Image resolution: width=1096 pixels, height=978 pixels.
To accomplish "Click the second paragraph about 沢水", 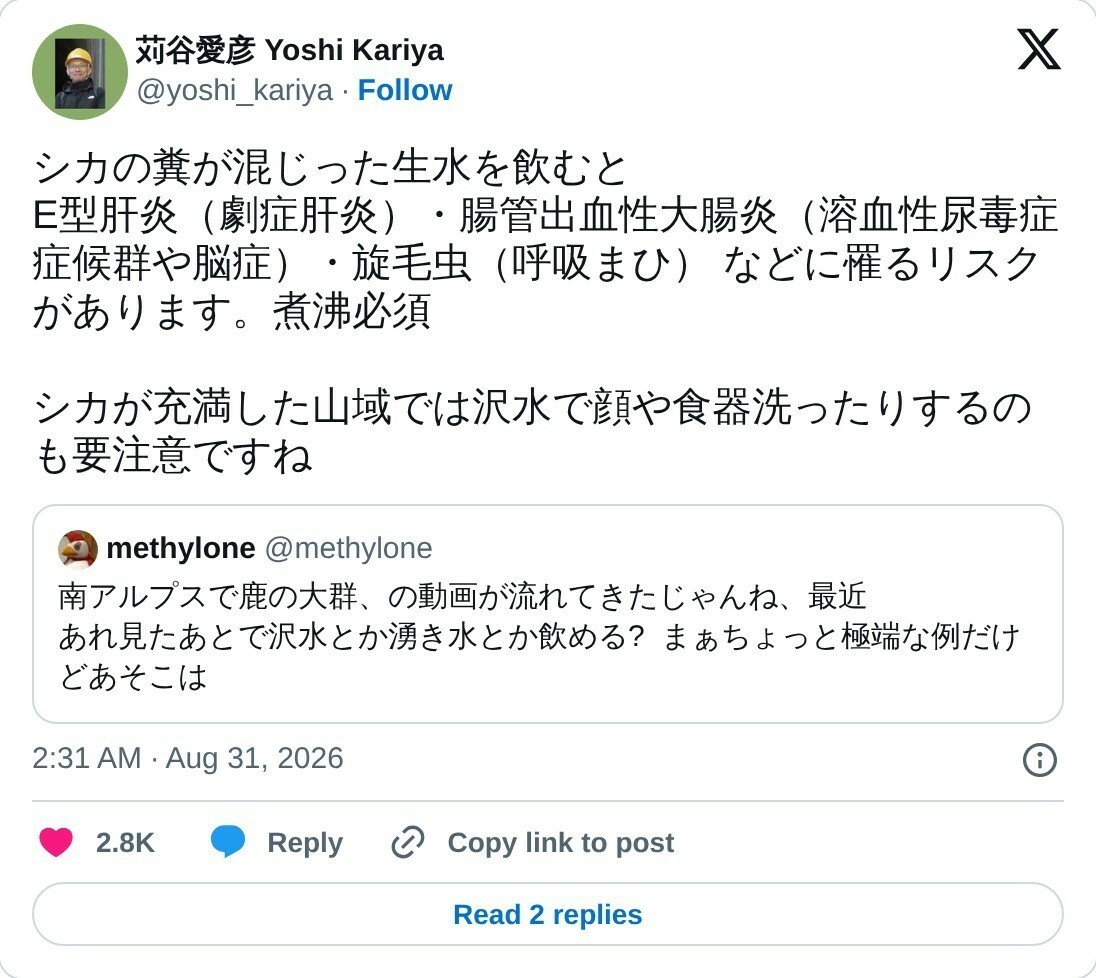I will pyautogui.click(x=532, y=431).
